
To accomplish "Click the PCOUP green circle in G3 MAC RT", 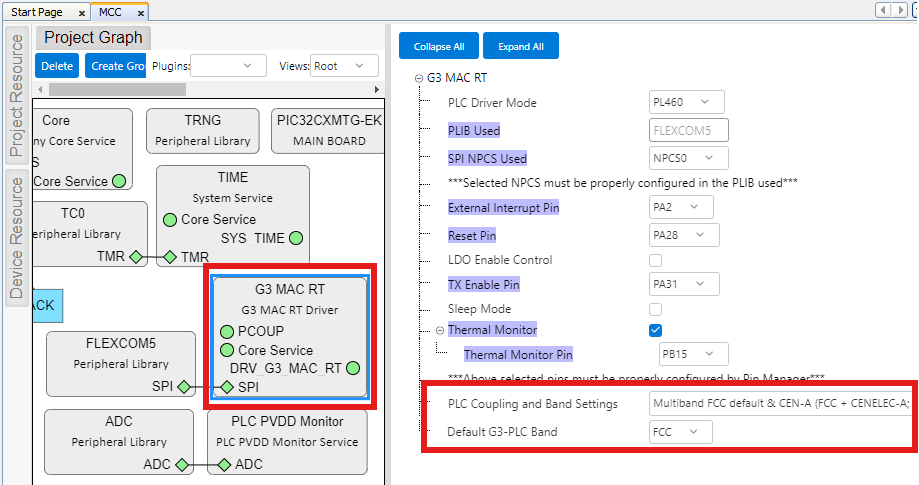I will pos(226,332).
